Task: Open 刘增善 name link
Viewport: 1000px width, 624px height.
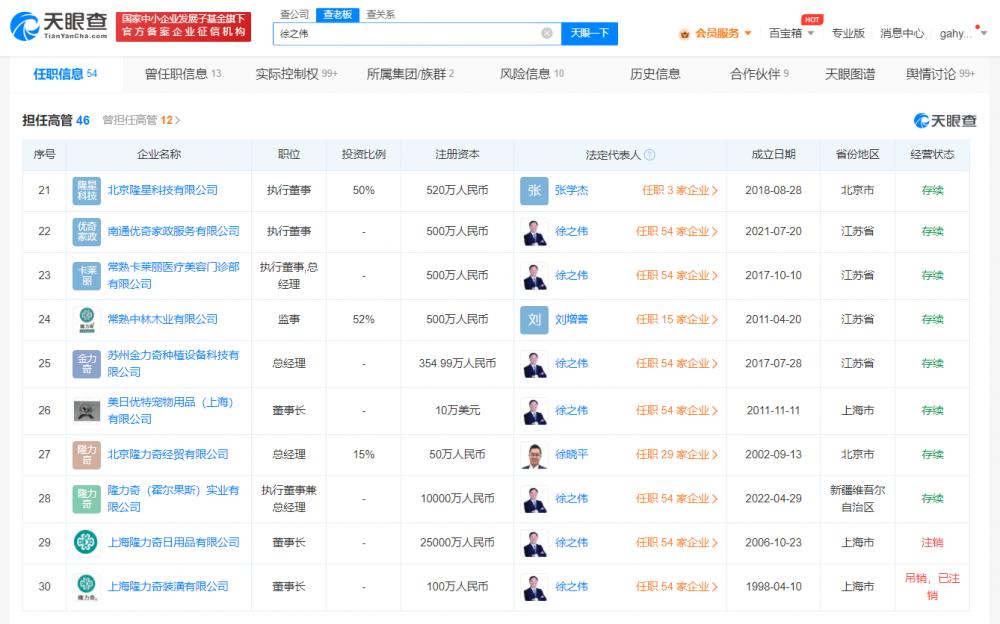Action: point(571,320)
